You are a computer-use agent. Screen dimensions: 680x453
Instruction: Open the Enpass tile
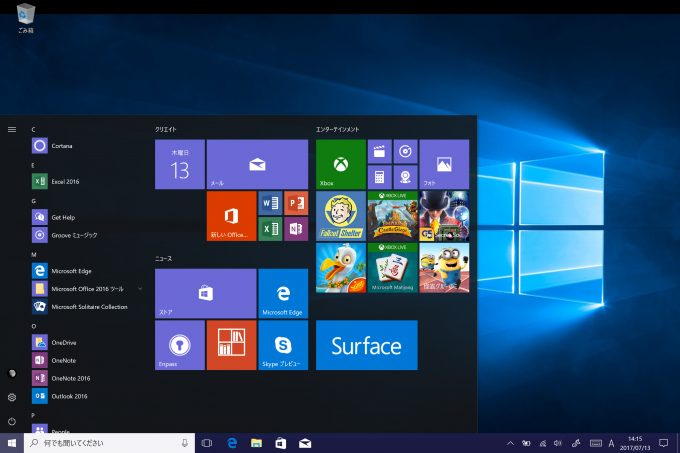pos(180,345)
